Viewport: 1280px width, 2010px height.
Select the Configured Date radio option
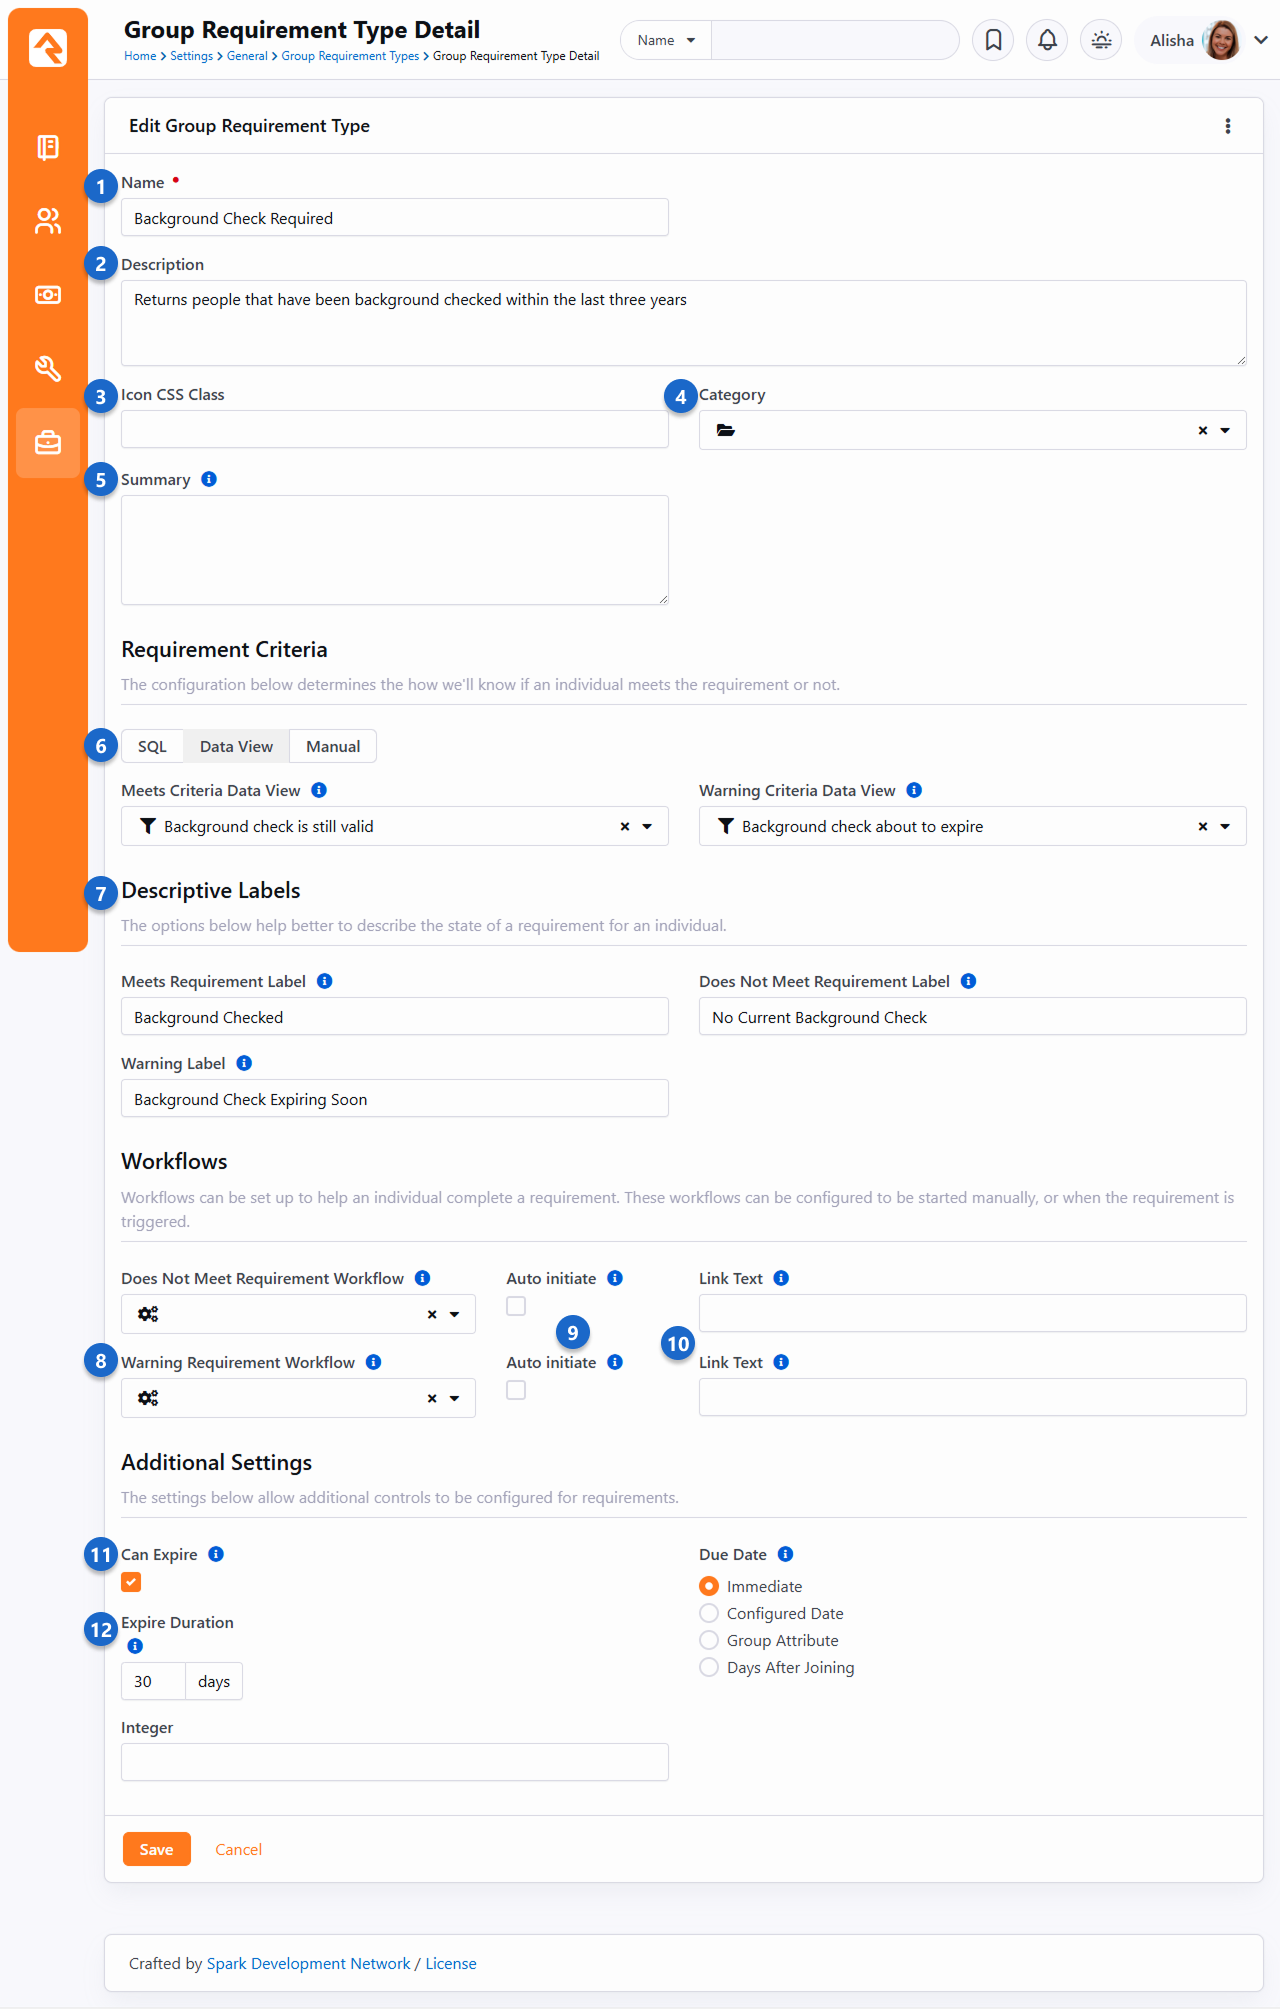coord(709,1613)
